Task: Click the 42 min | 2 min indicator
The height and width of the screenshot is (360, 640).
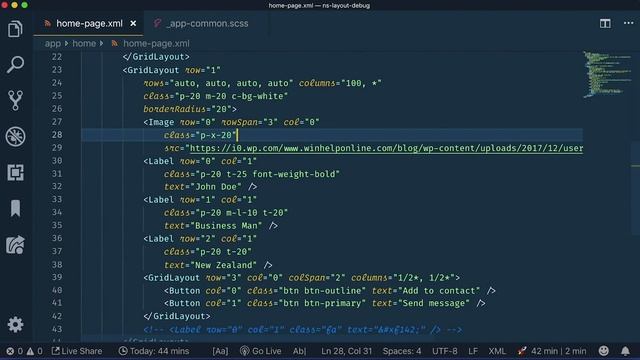Action: tap(552, 351)
